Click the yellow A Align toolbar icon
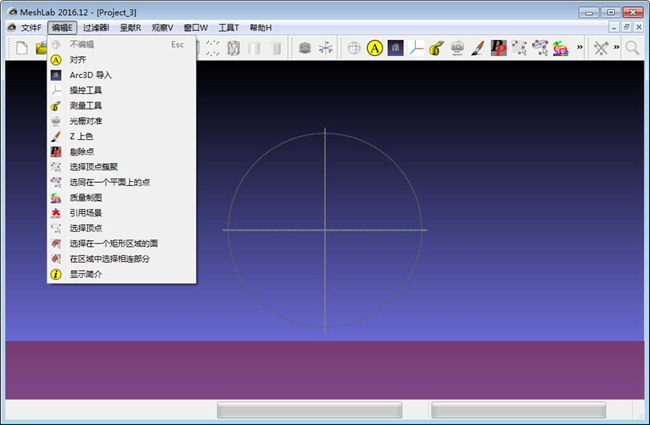 375,48
